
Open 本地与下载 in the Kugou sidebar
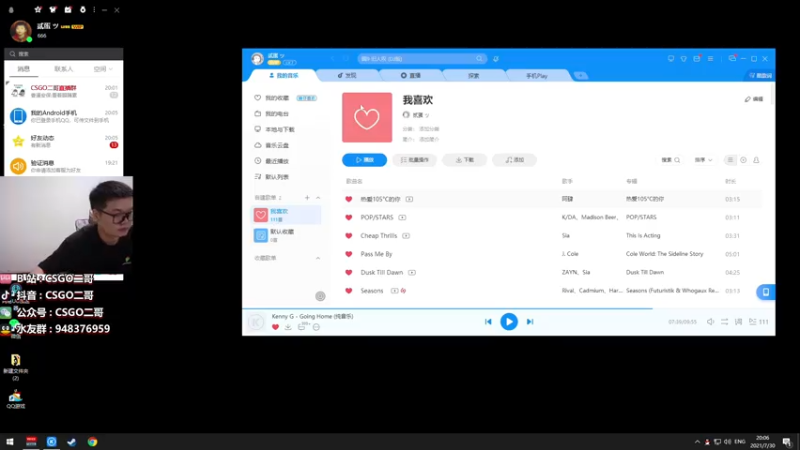click(279, 130)
